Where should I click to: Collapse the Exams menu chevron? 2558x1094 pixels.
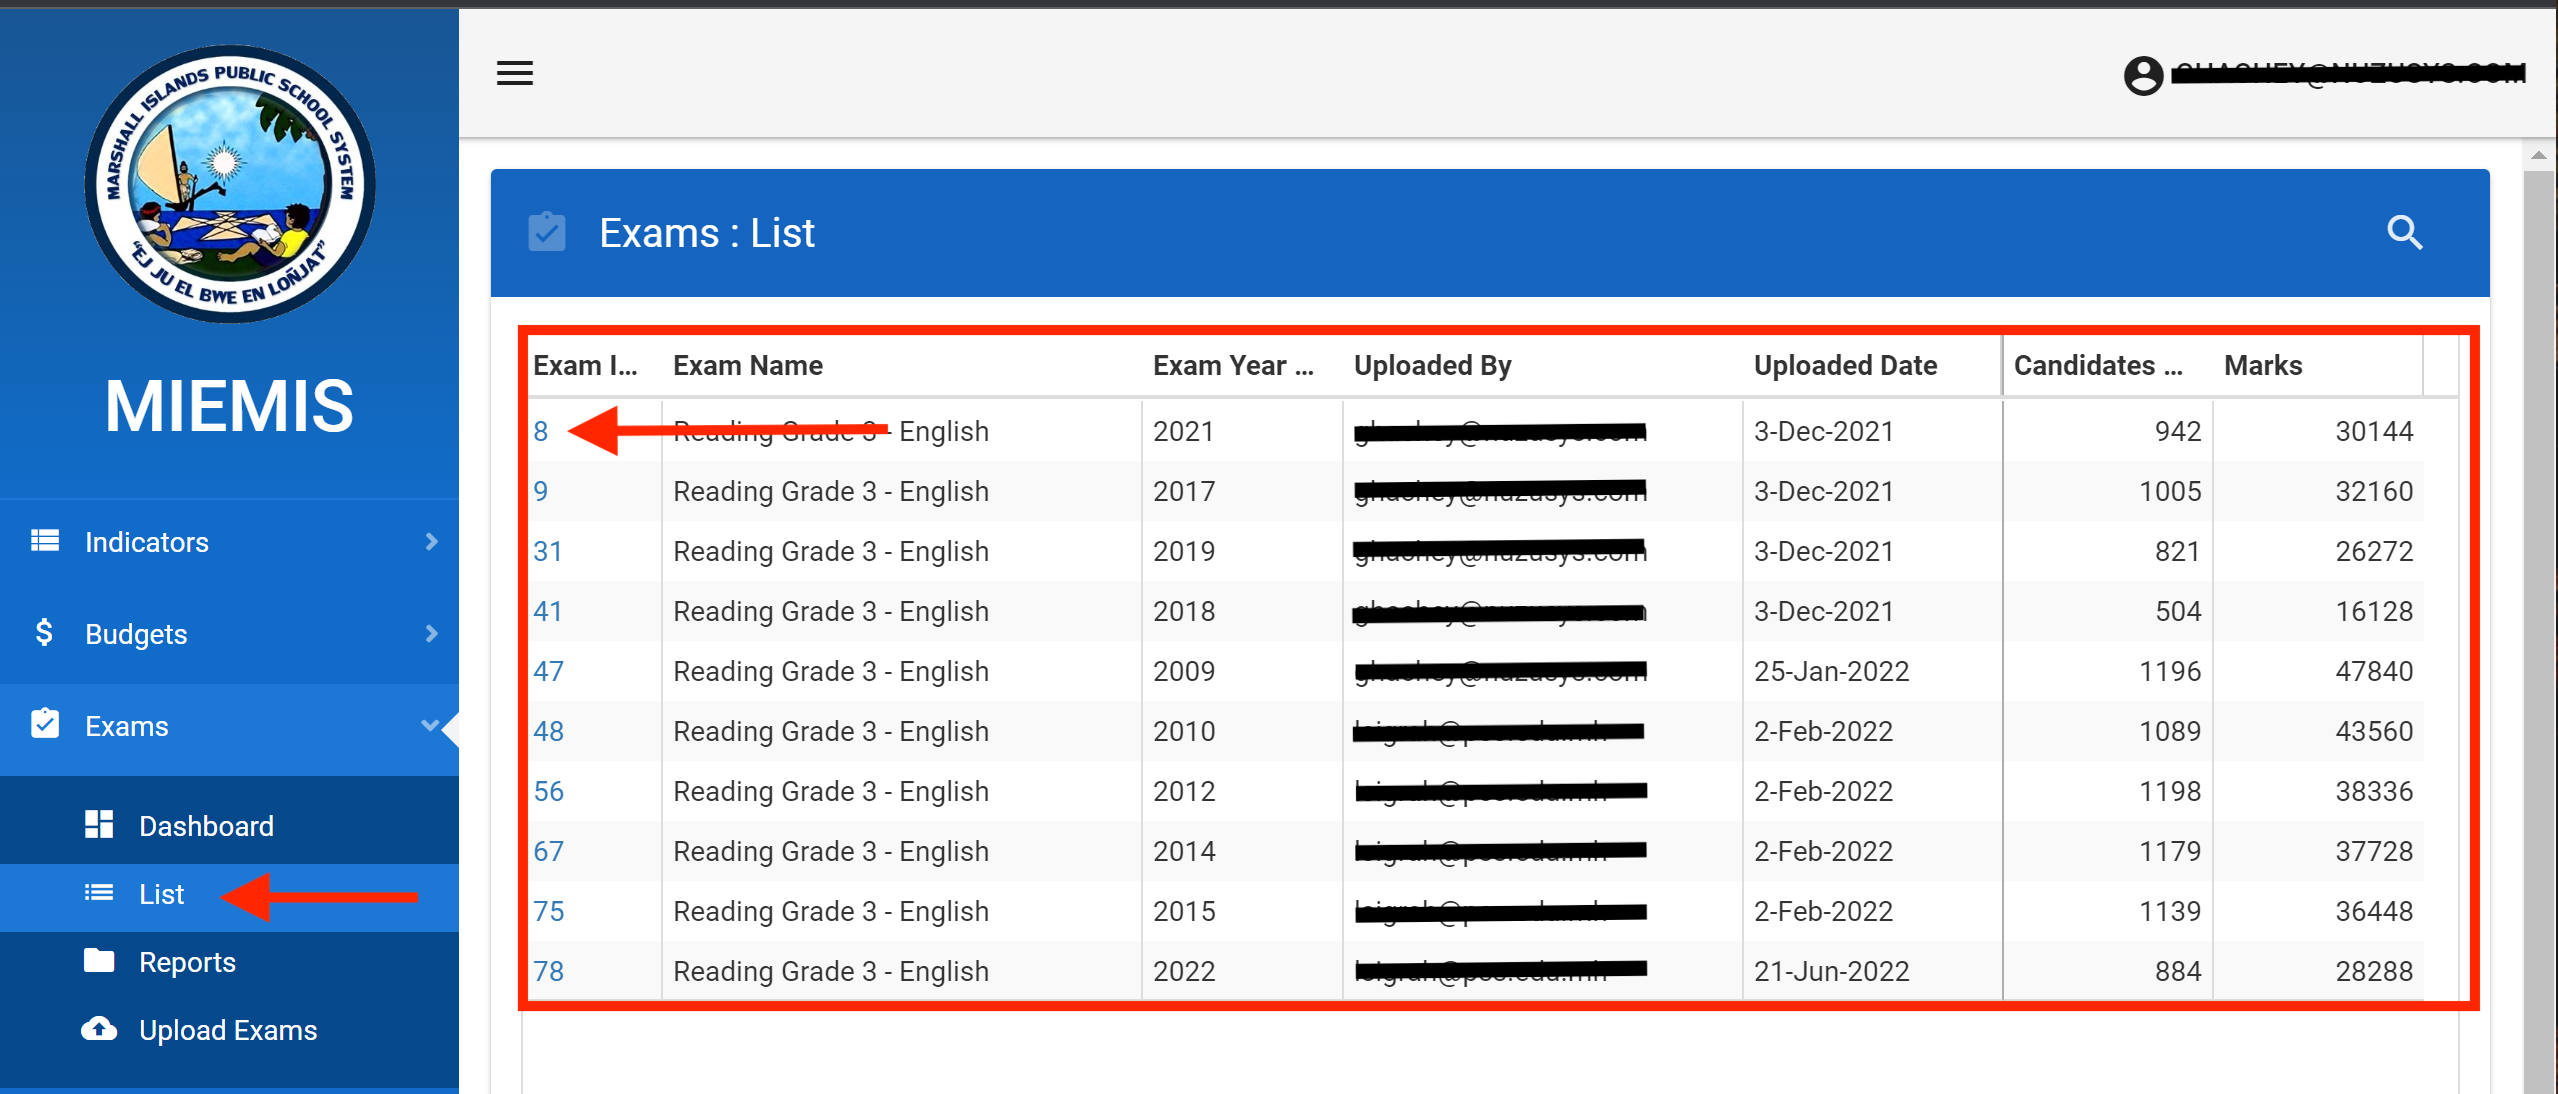tap(430, 725)
